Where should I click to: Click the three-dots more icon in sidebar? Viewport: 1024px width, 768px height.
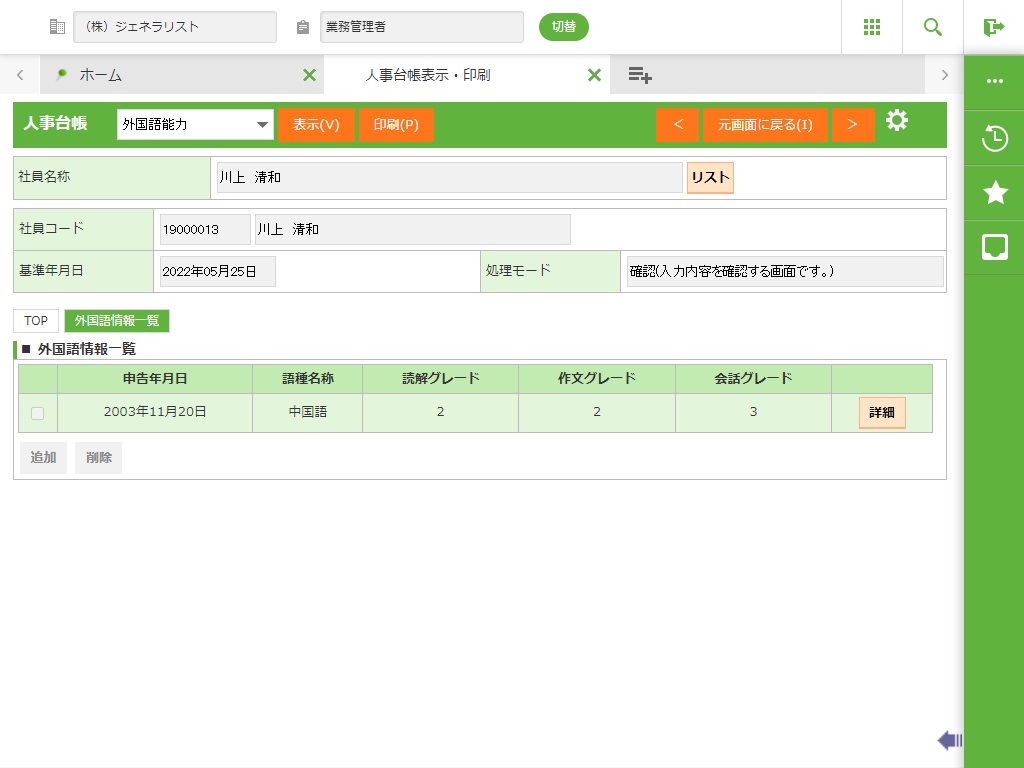995,81
